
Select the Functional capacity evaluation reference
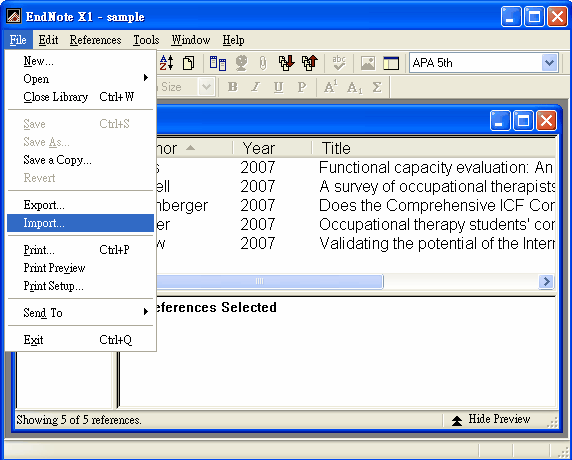tap(356, 167)
